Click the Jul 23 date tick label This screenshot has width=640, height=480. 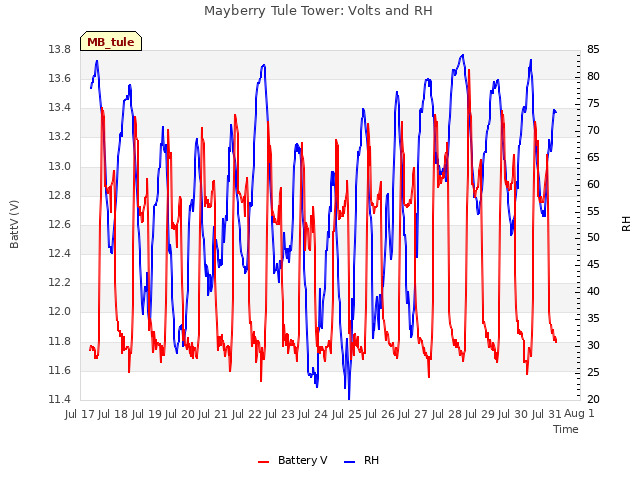(x=280, y=414)
